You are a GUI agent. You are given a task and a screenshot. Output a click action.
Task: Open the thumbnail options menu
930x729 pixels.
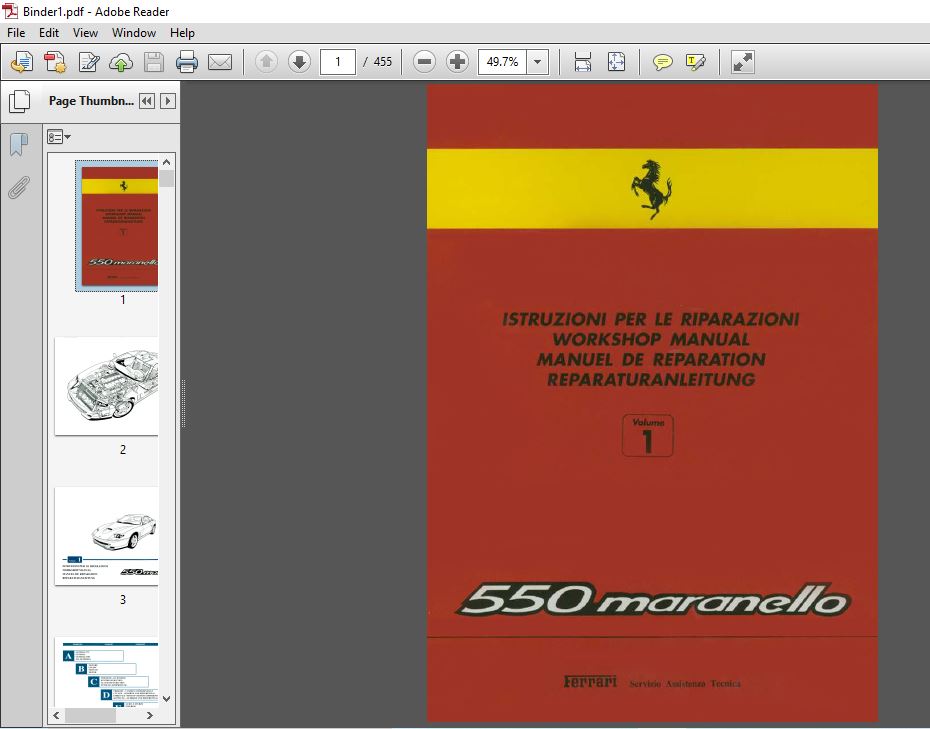coord(59,137)
